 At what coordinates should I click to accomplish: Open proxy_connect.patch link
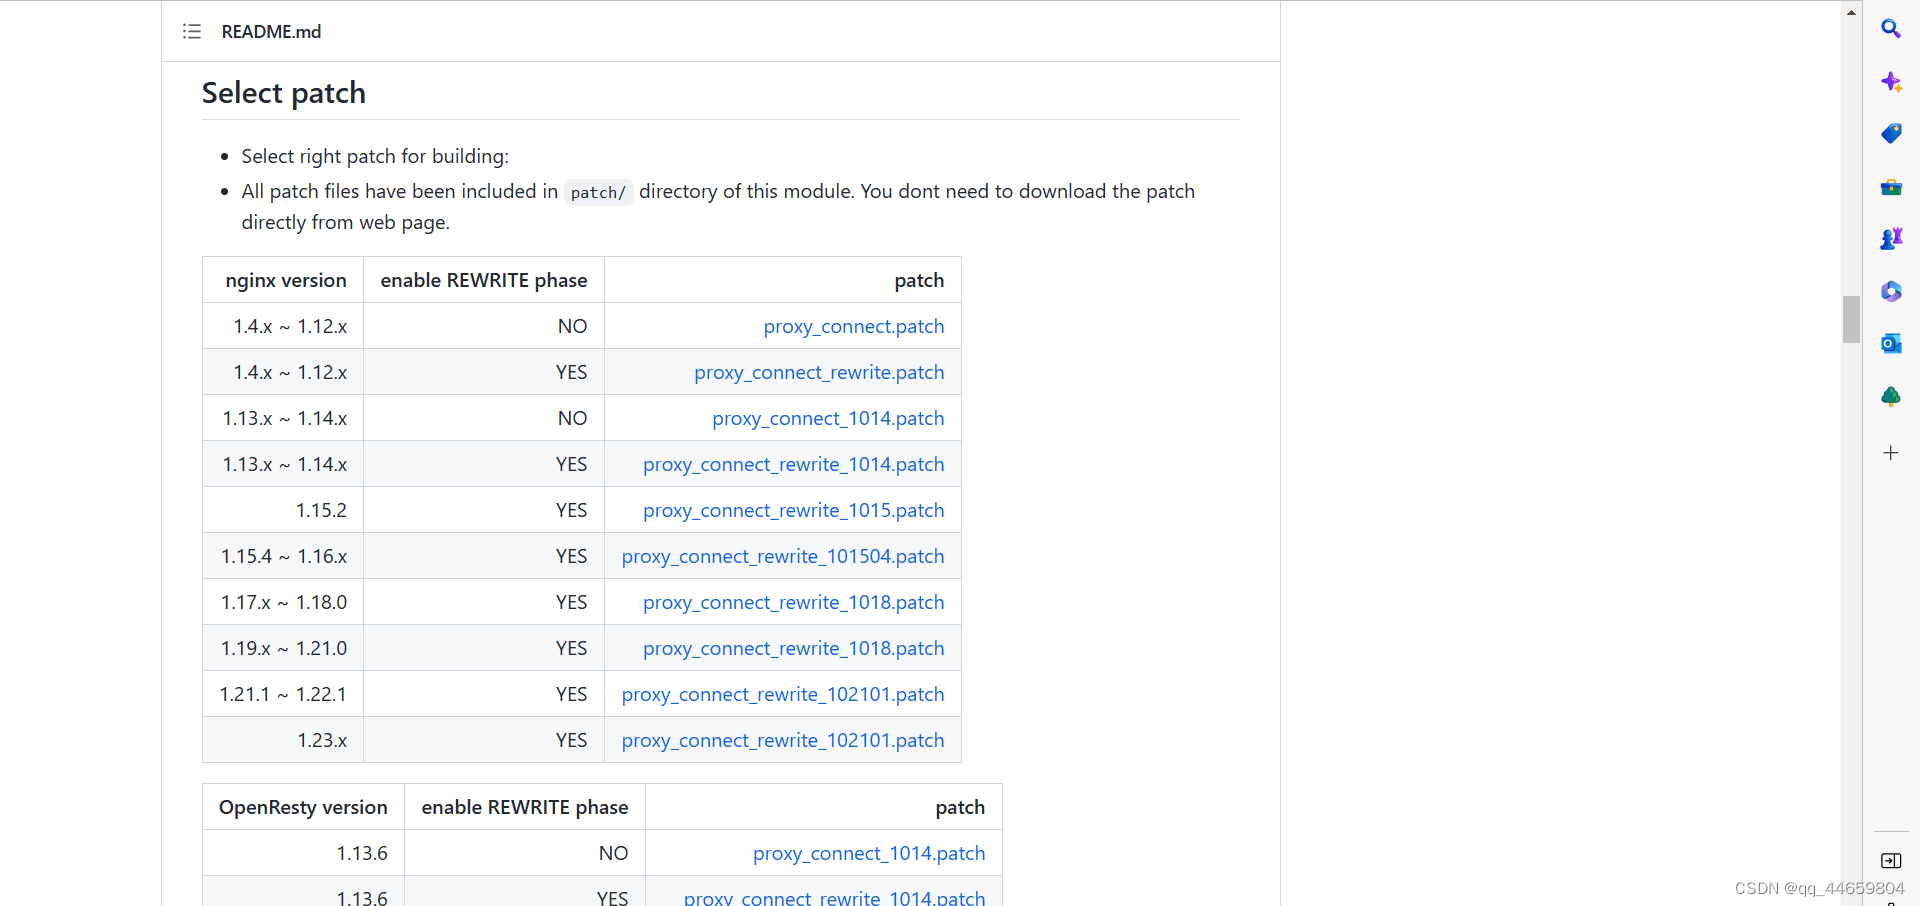point(853,327)
